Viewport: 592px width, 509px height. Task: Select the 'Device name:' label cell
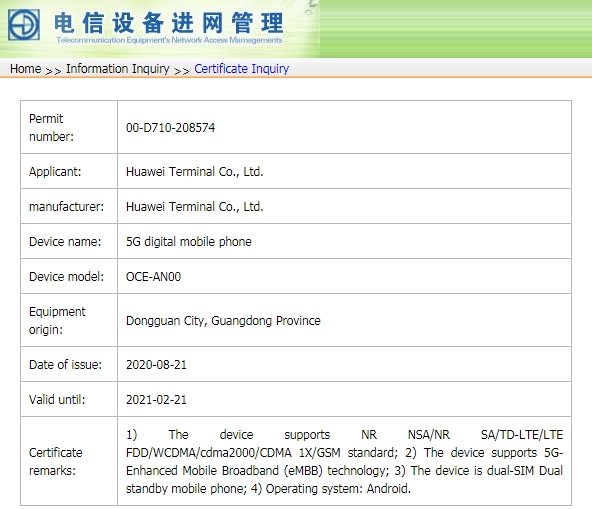[x=69, y=242]
